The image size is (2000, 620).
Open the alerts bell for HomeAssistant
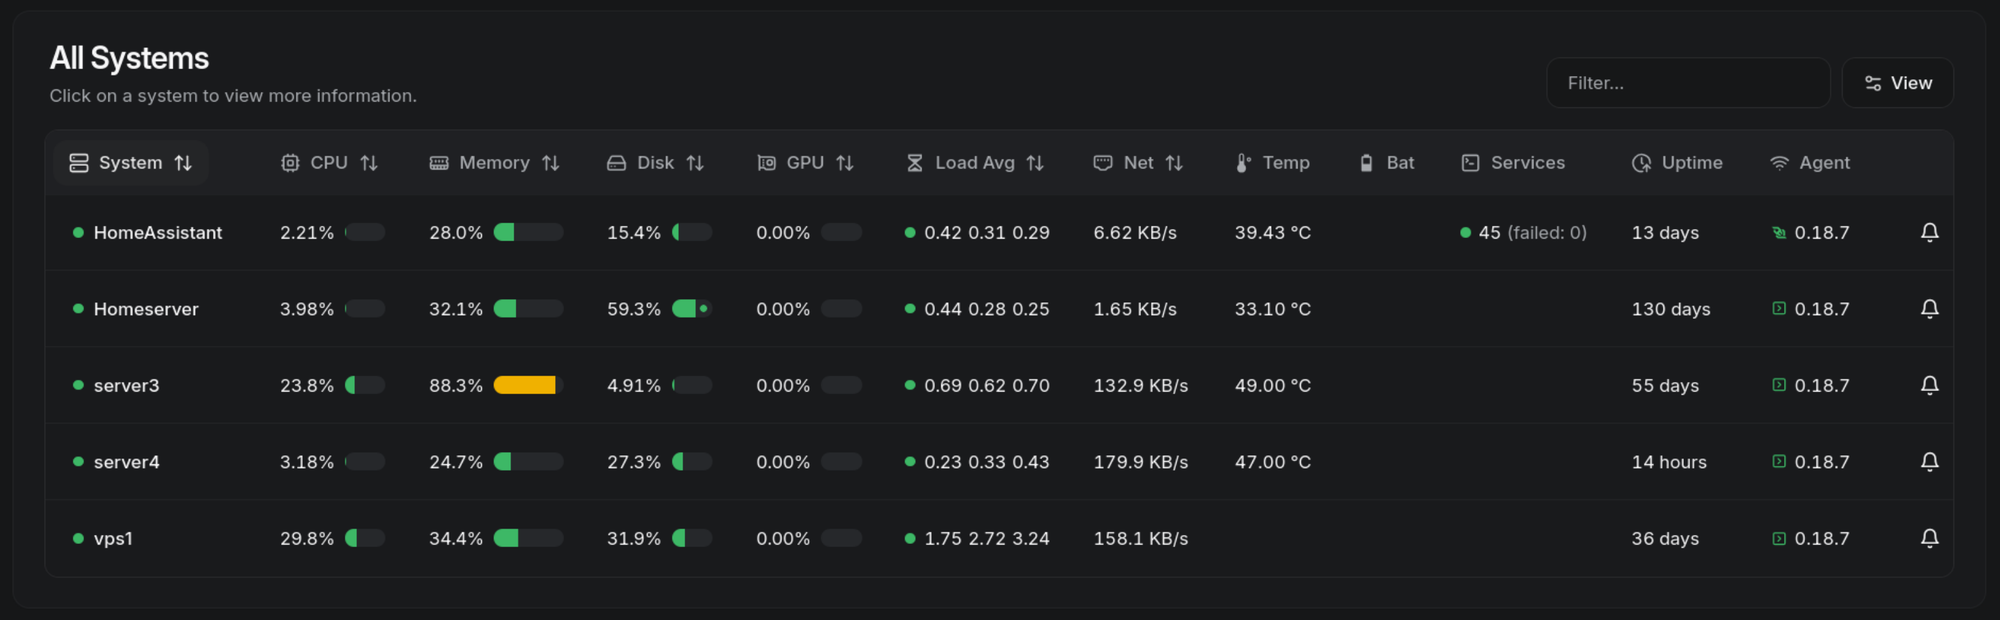click(x=1929, y=232)
